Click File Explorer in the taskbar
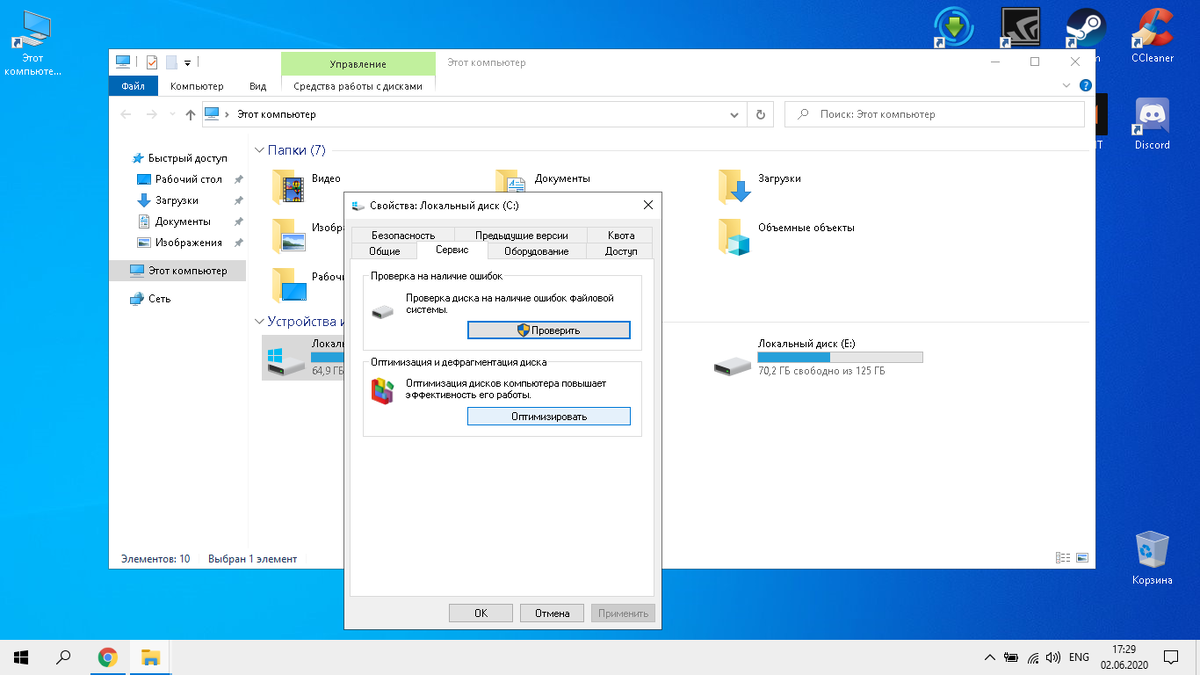Screen dimensions: 1200x675 coord(150,657)
